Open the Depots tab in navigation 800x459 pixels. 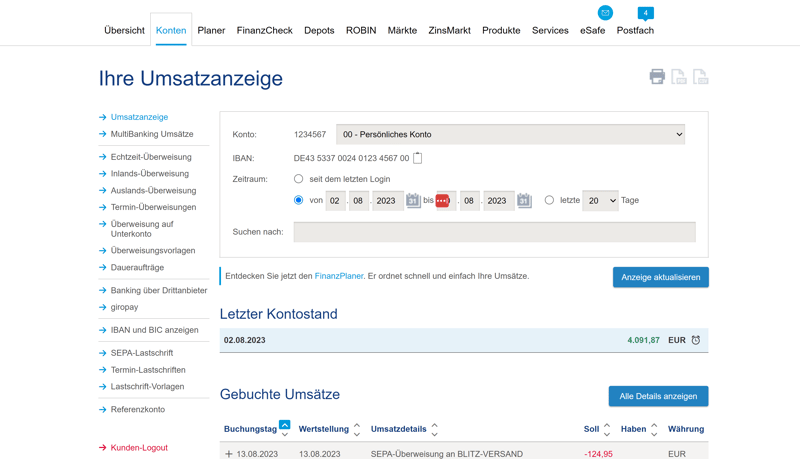coord(319,30)
